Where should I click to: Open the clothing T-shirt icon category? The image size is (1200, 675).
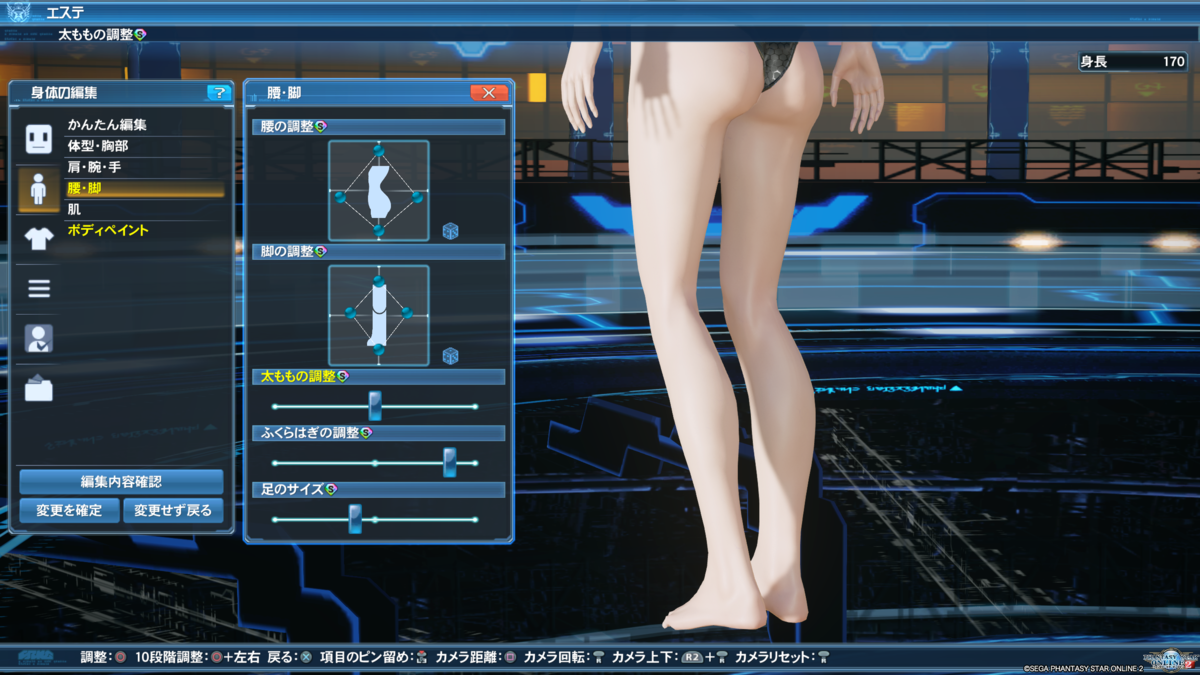(39, 238)
